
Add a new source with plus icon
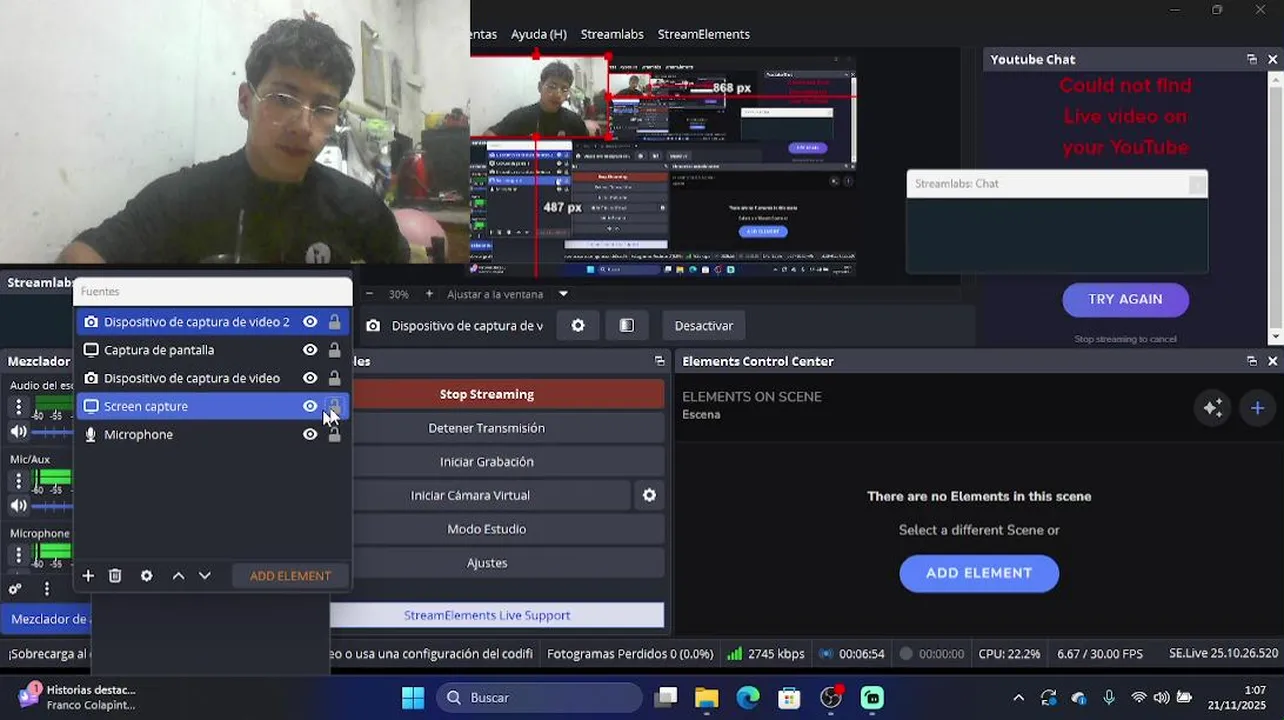click(x=88, y=576)
